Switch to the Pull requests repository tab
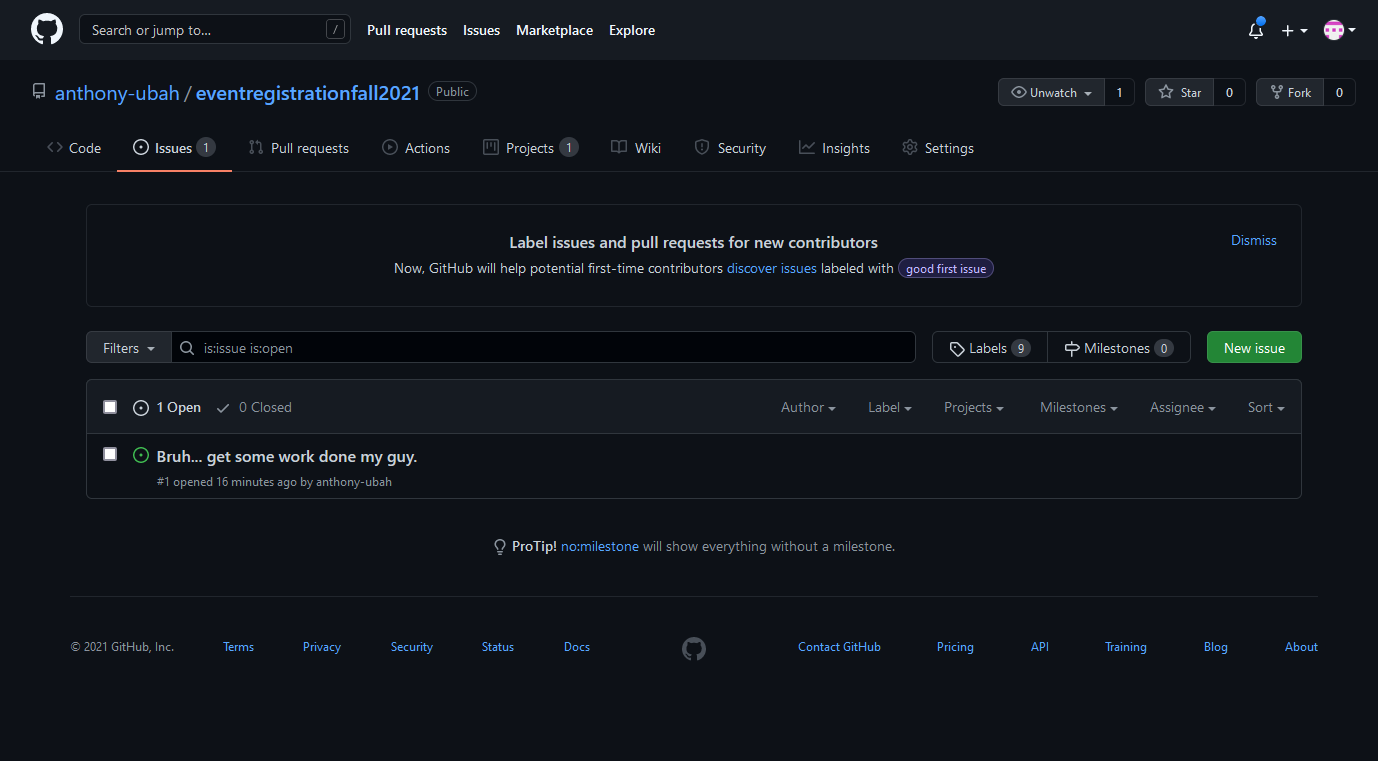1378x761 pixels. [x=299, y=148]
